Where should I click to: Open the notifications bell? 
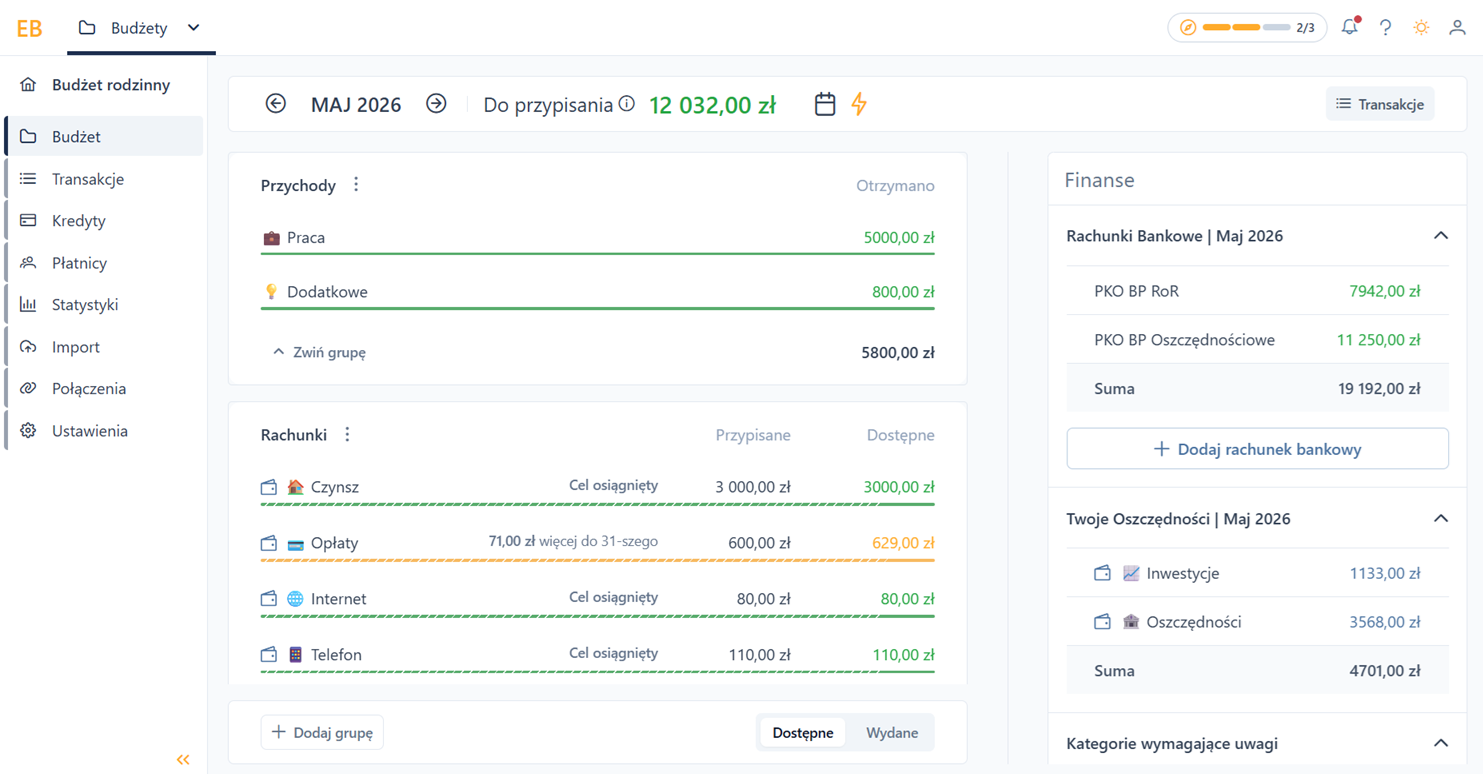(1350, 27)
